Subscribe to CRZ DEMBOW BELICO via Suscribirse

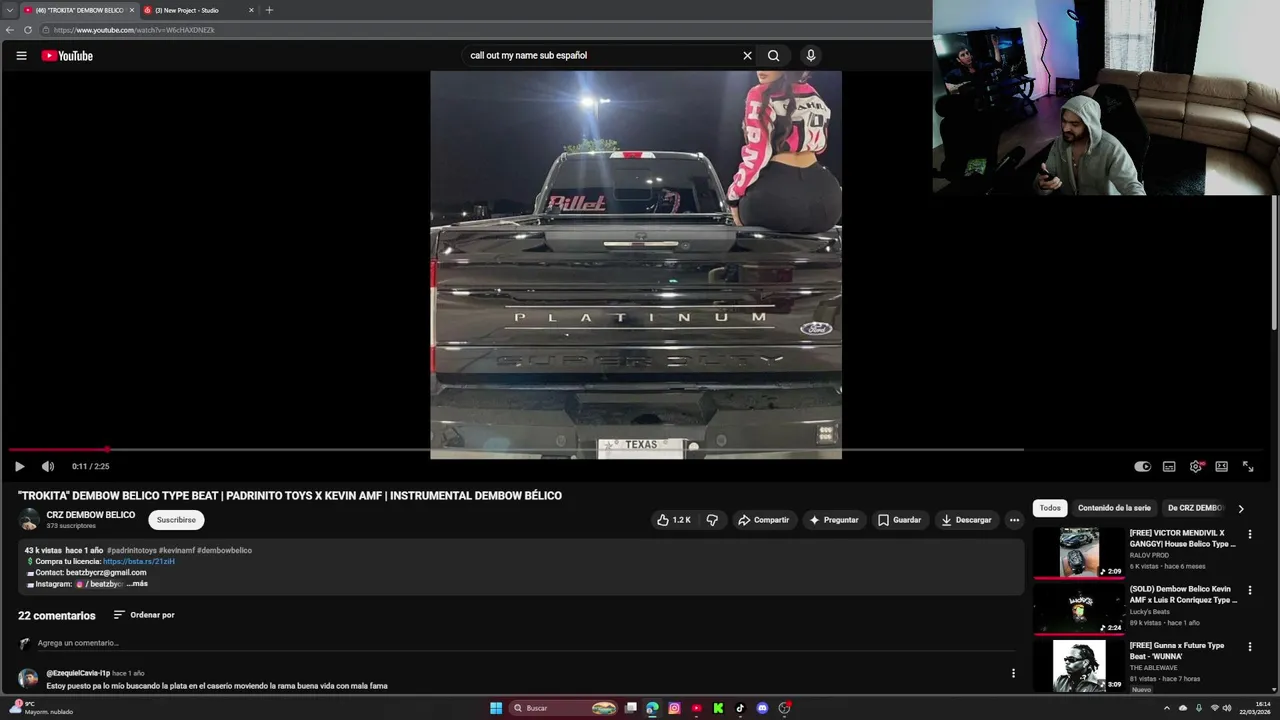point(176,520)
